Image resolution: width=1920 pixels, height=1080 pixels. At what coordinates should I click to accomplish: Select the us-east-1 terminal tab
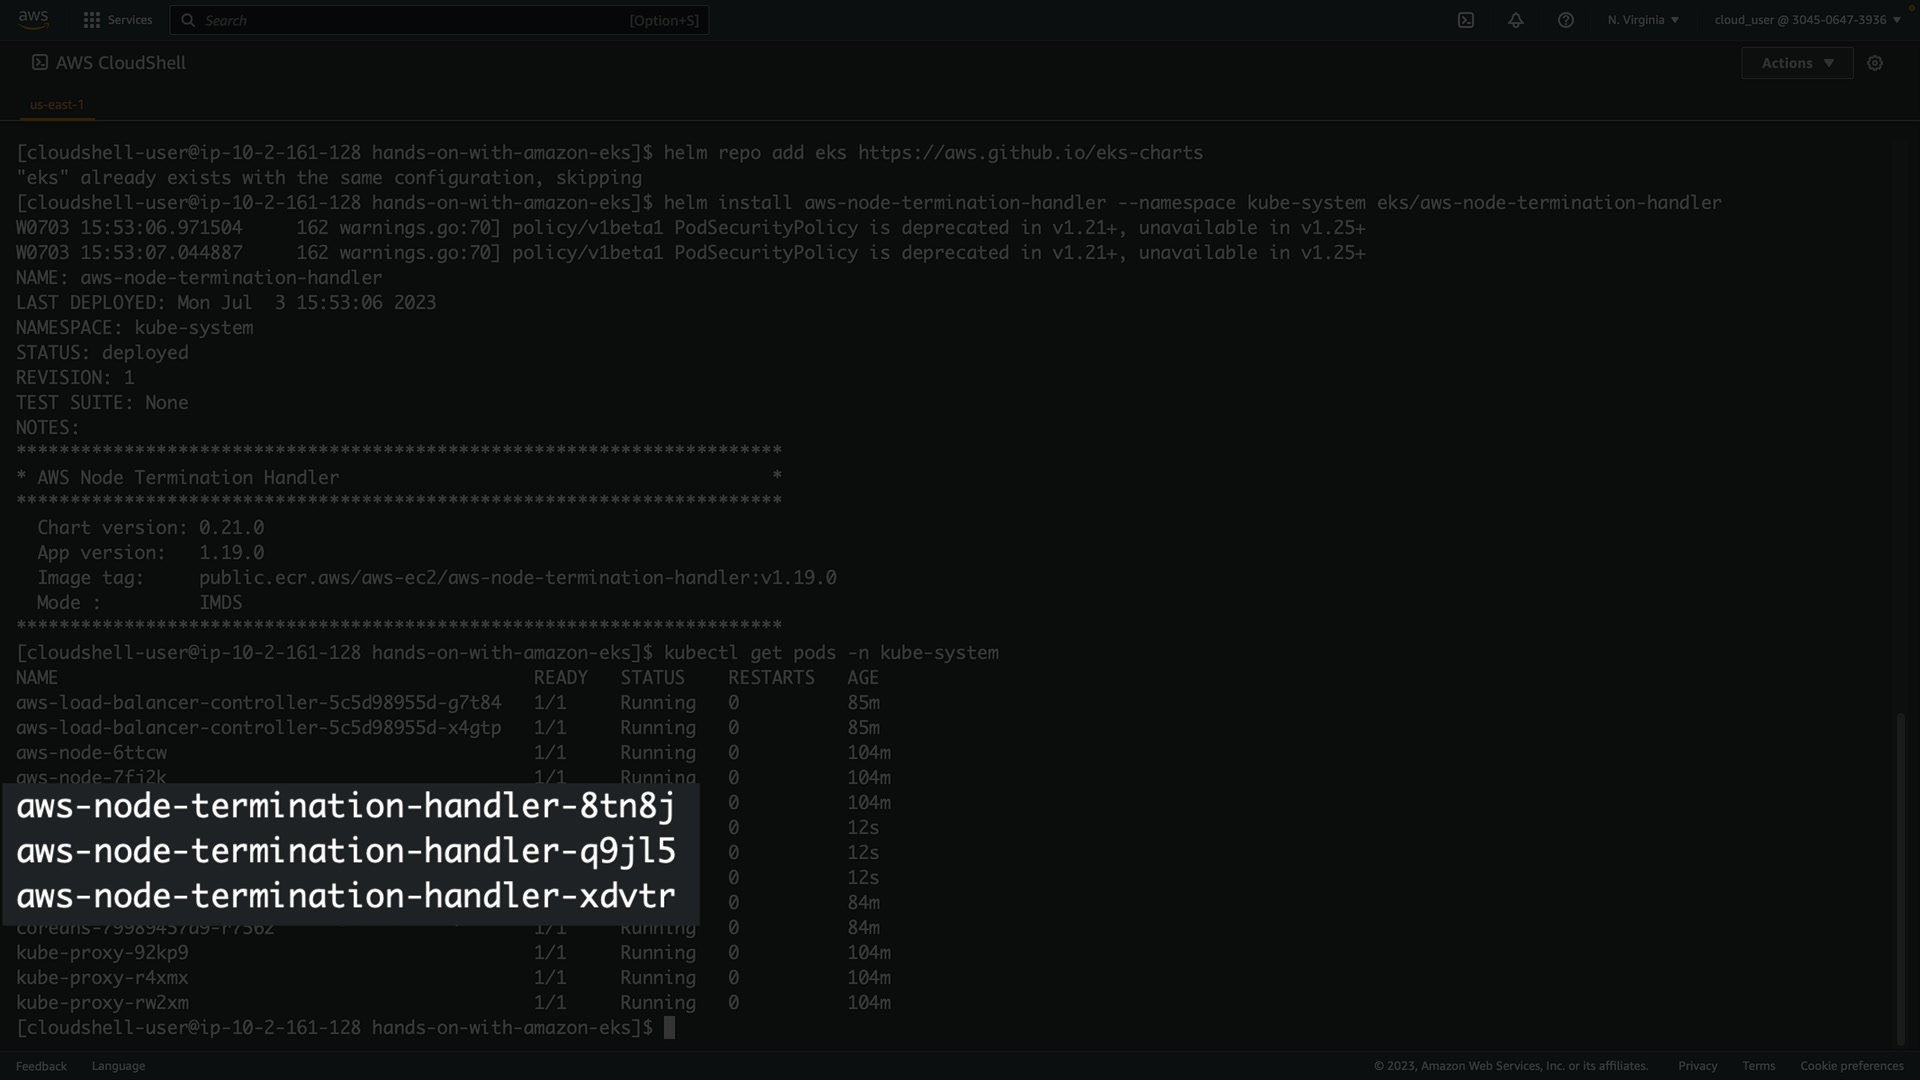pyautogui.click(x=57, y=104)
